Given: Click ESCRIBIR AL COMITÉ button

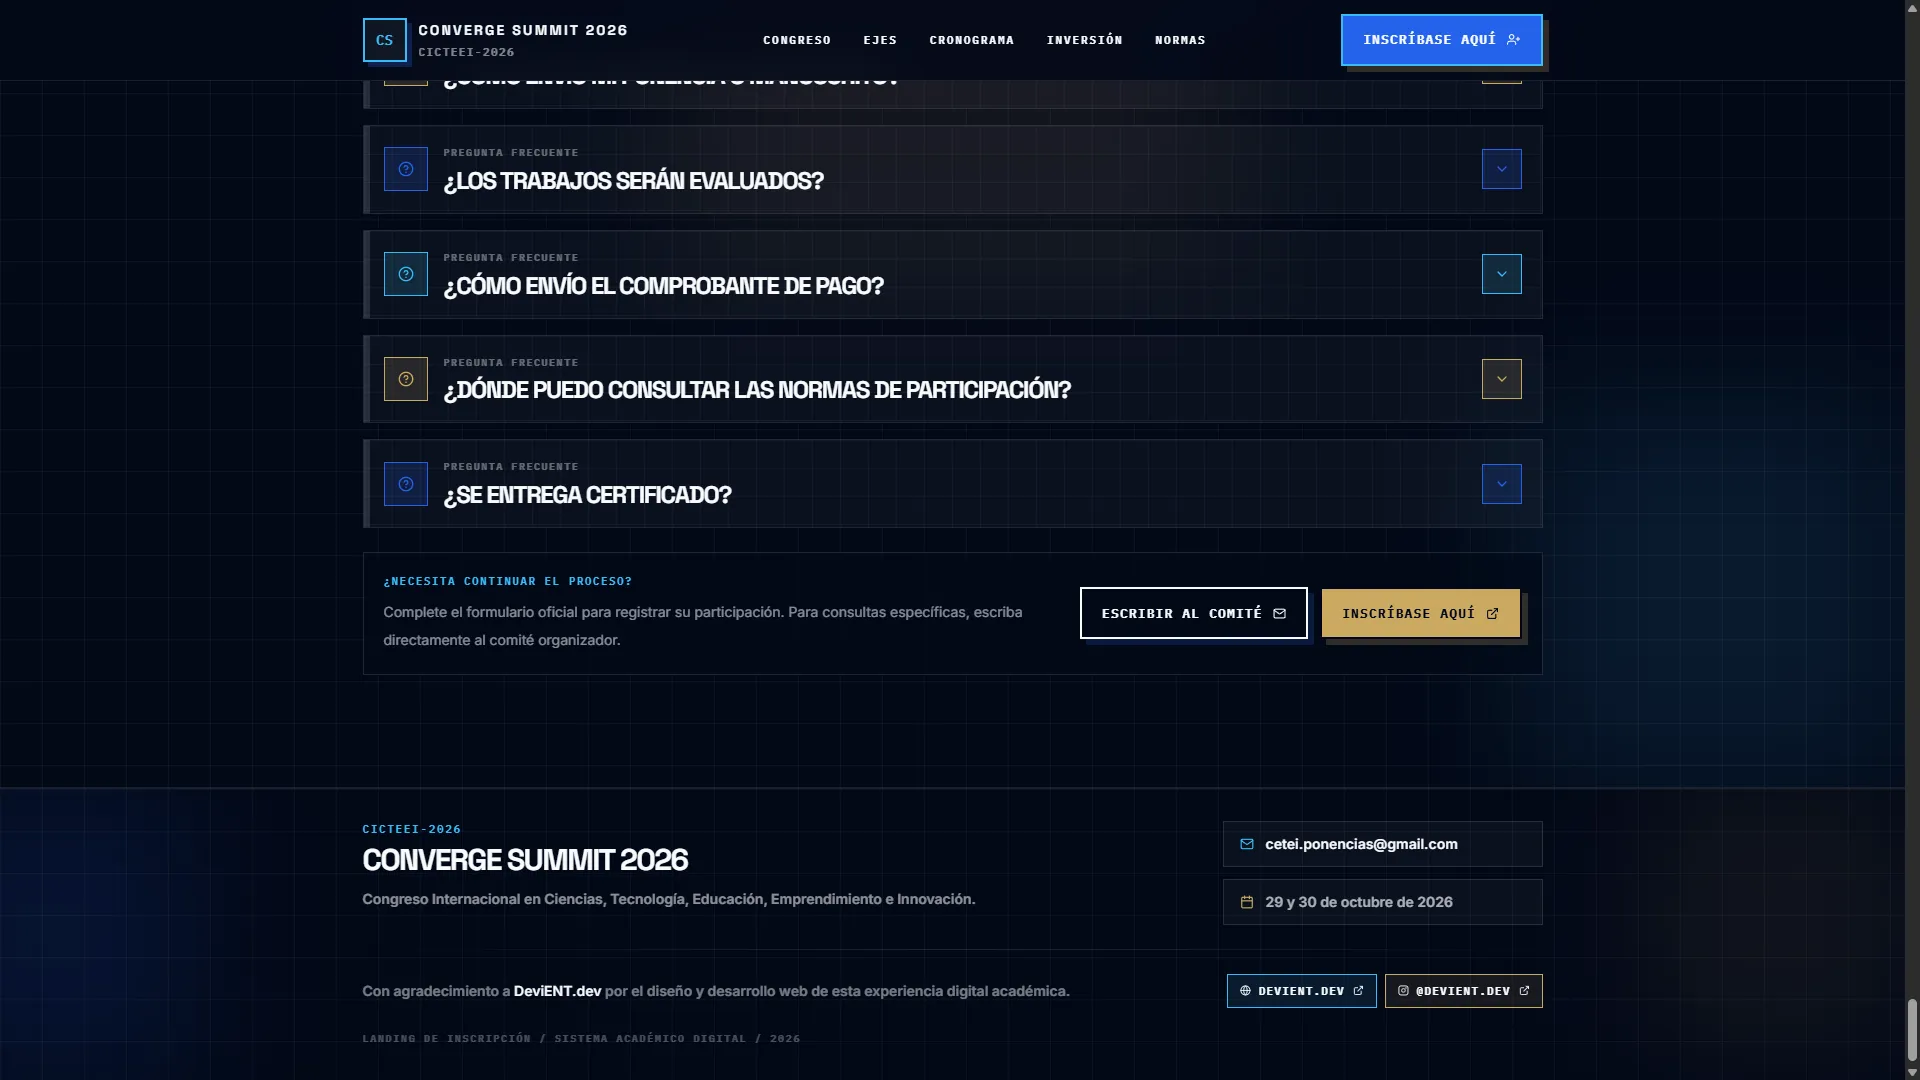Looking at the screenshot, I should click(1193, 613).
